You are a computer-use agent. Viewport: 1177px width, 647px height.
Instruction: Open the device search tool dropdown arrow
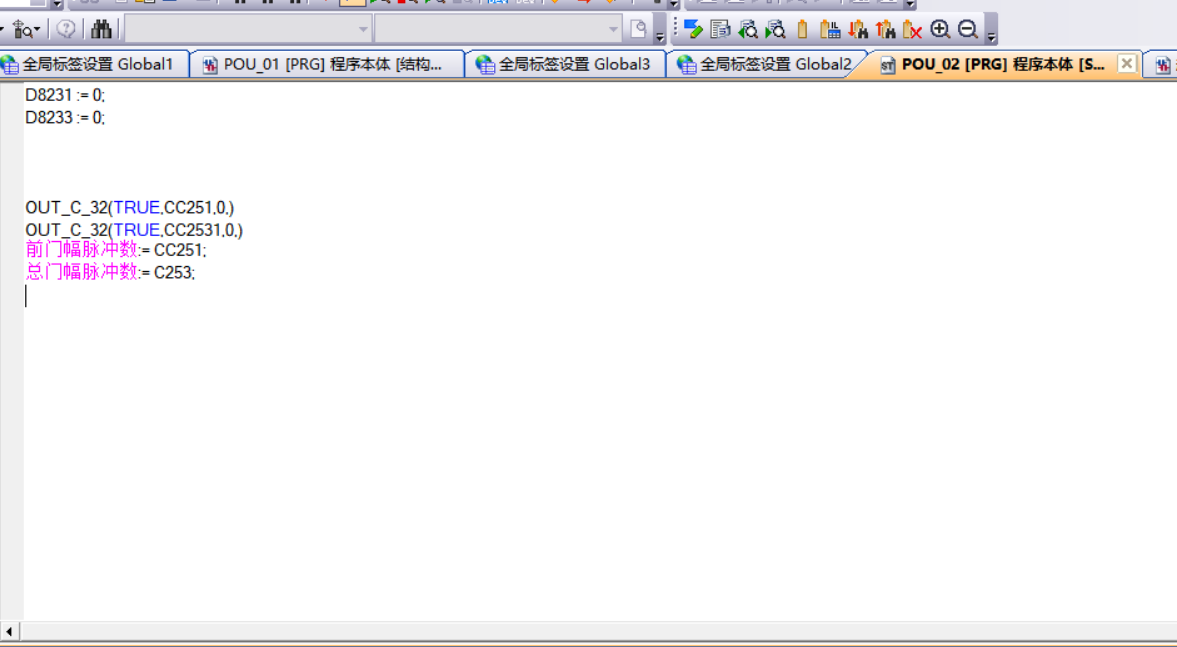coord(37,29)
